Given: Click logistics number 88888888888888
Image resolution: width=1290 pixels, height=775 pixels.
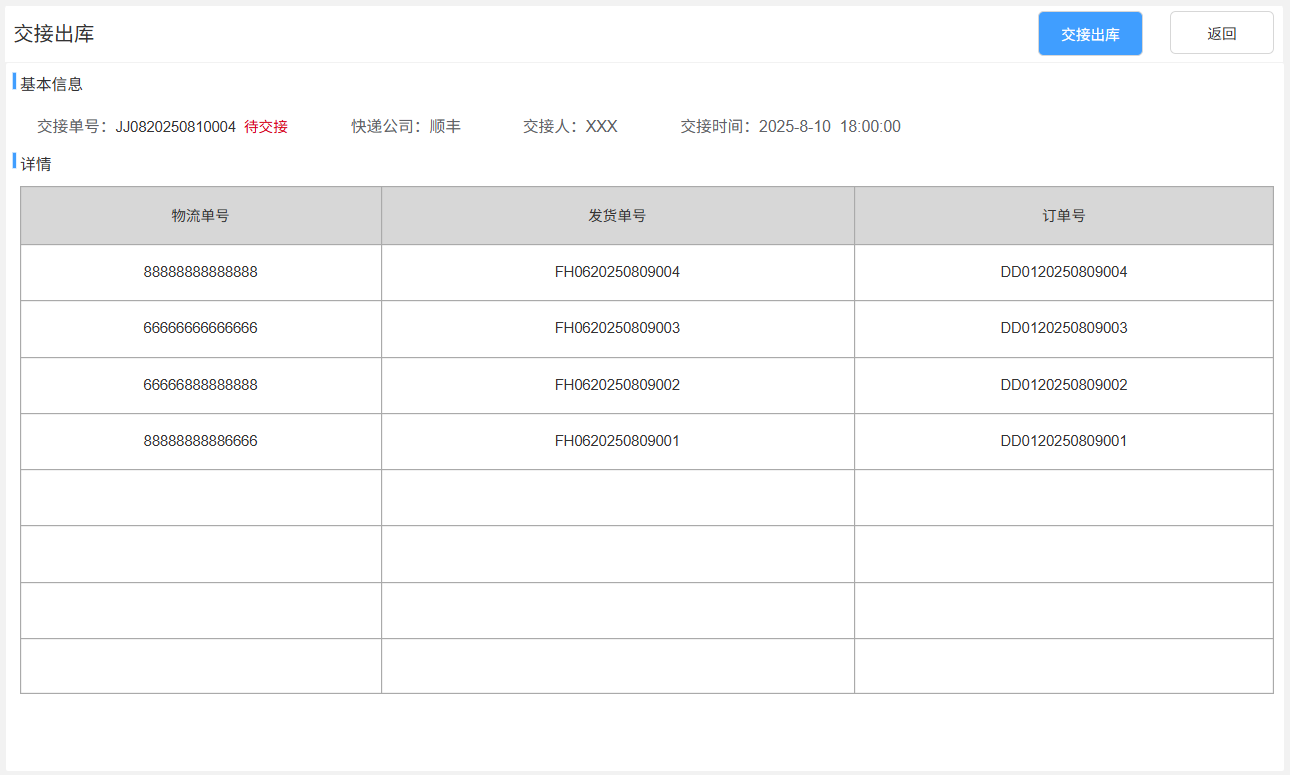Looking at the screenshot, I should point(200,272).
